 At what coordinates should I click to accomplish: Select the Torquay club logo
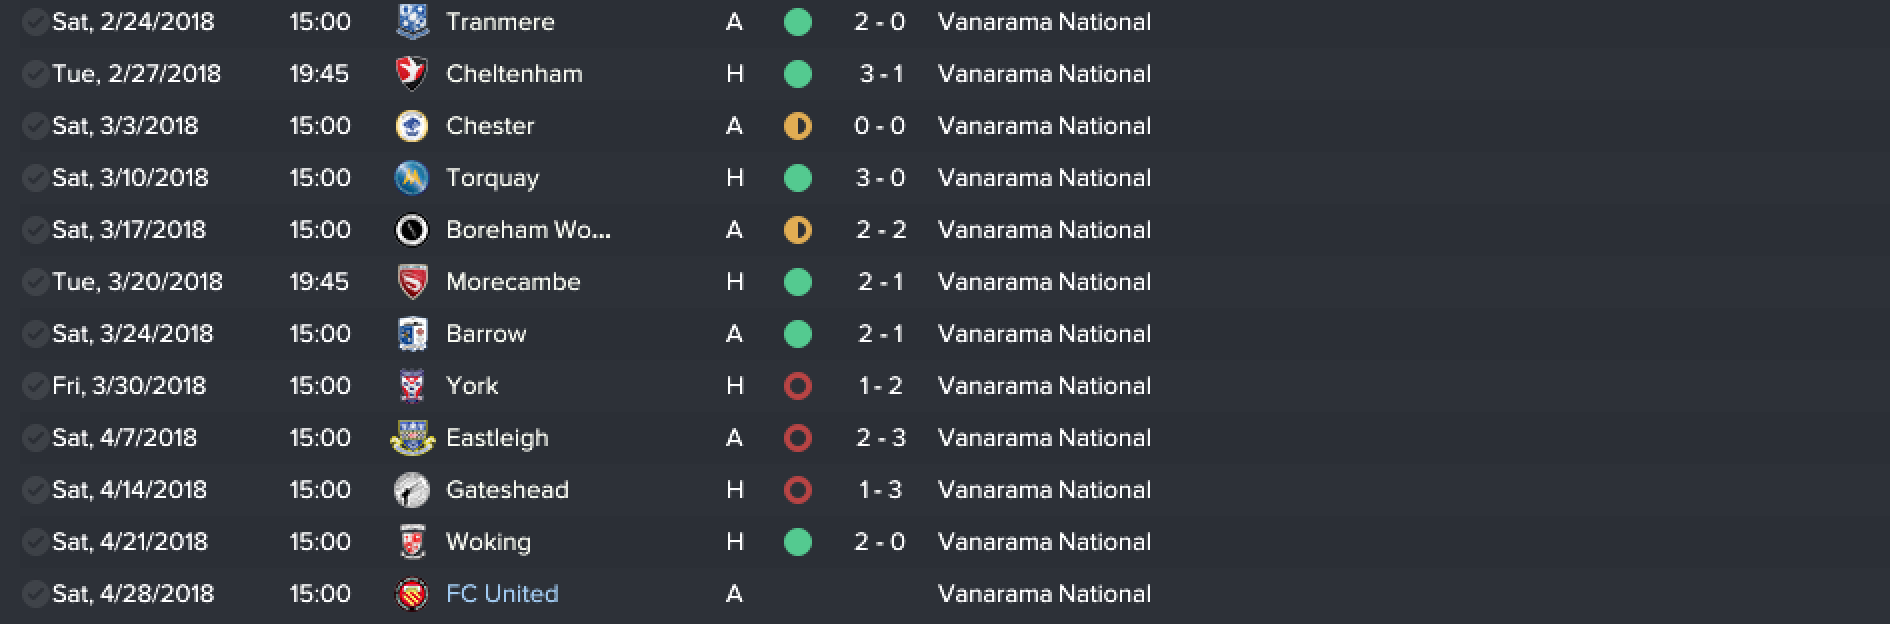pos(412,178)
